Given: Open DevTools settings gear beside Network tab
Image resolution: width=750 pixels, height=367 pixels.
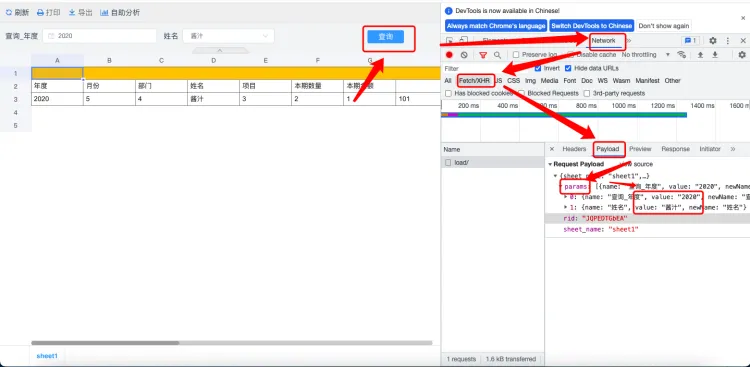Looking at the screenshot, I should pos(713,41).
